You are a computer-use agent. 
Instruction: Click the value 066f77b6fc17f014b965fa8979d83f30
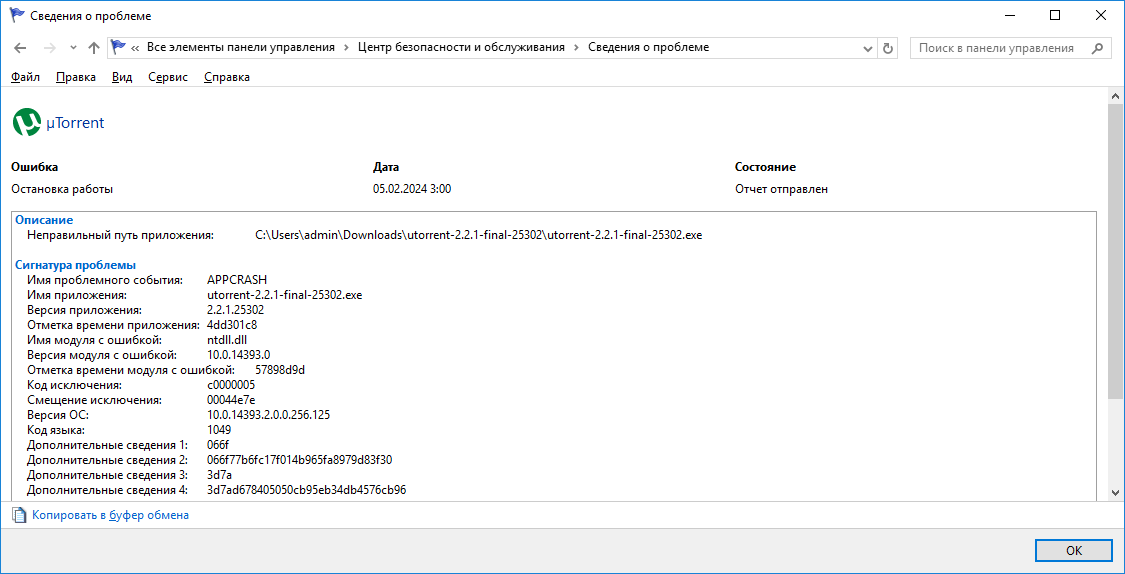pos(299,460)
